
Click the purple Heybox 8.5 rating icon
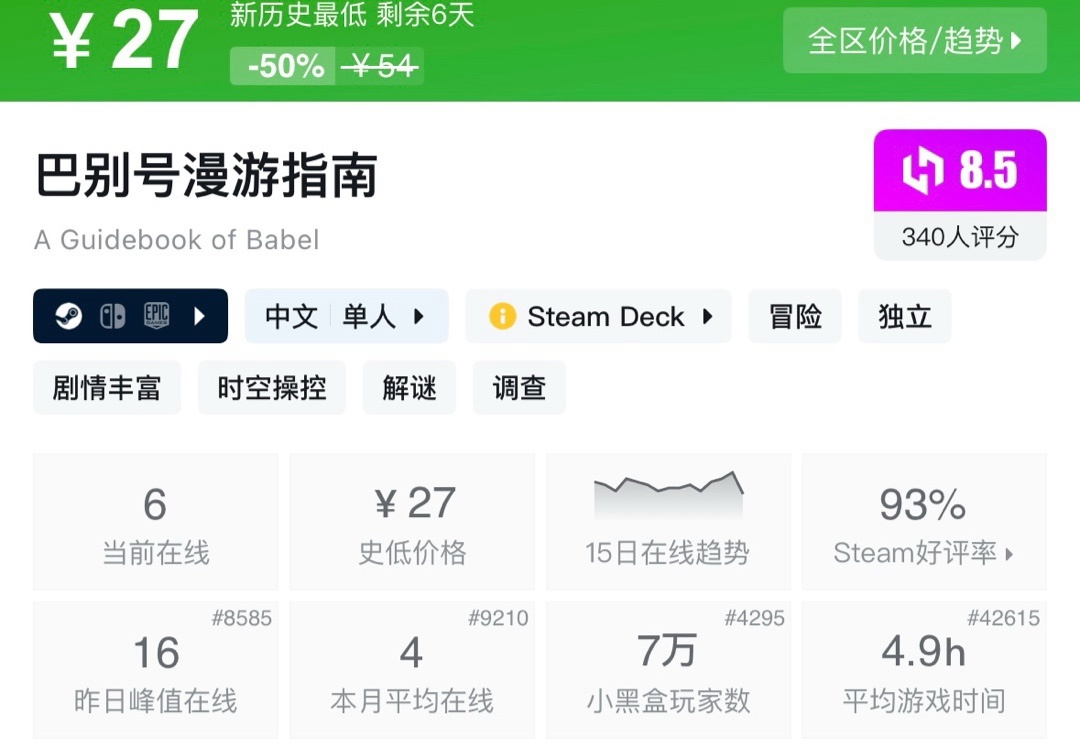pyautogui.click(x=960, y=170)
